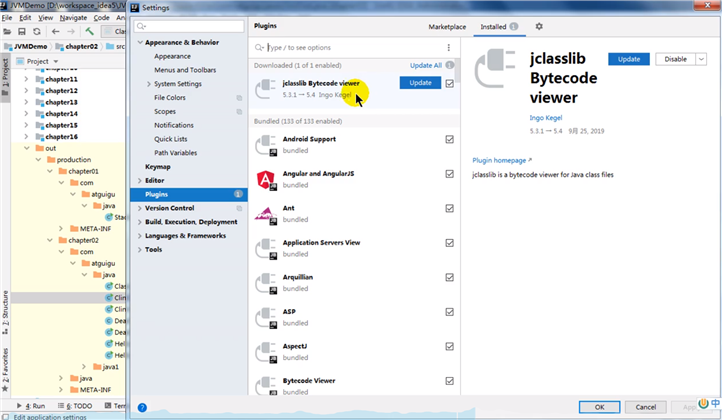Click Synchronize refresh icon in toolbar
Image resolution: width=722 pixels, height=420 pixels.
point(37,31)
